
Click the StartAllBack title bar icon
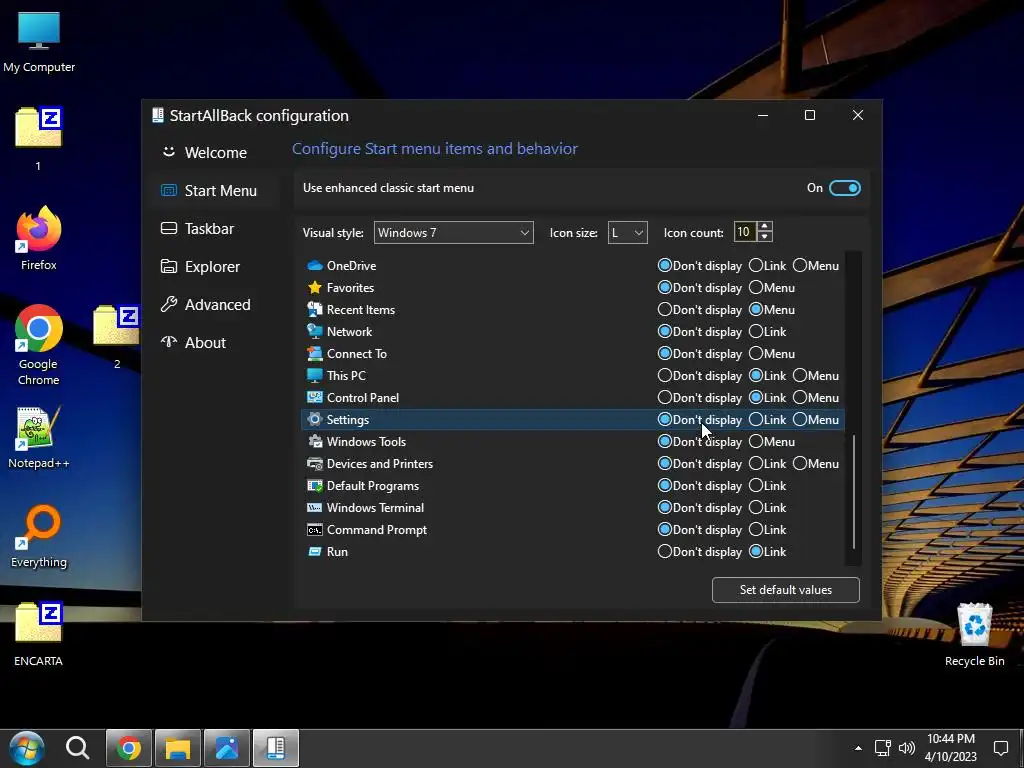(157, 115)
